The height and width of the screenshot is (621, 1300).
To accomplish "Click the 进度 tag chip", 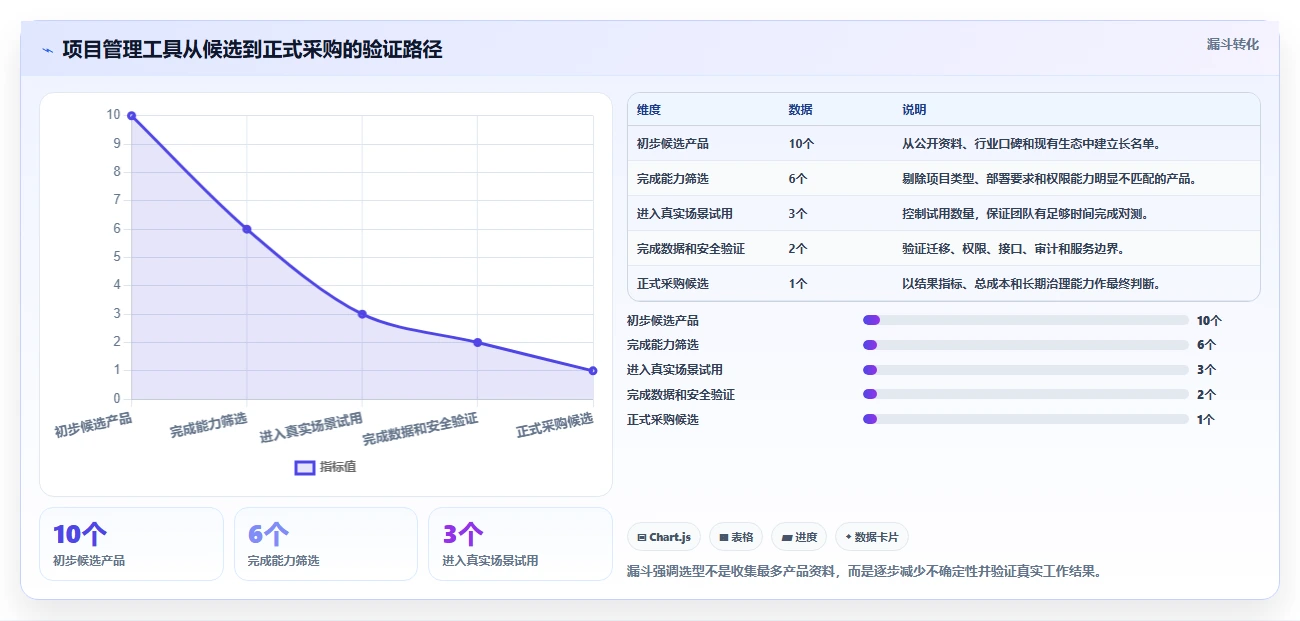I will [x=799, y=537].
